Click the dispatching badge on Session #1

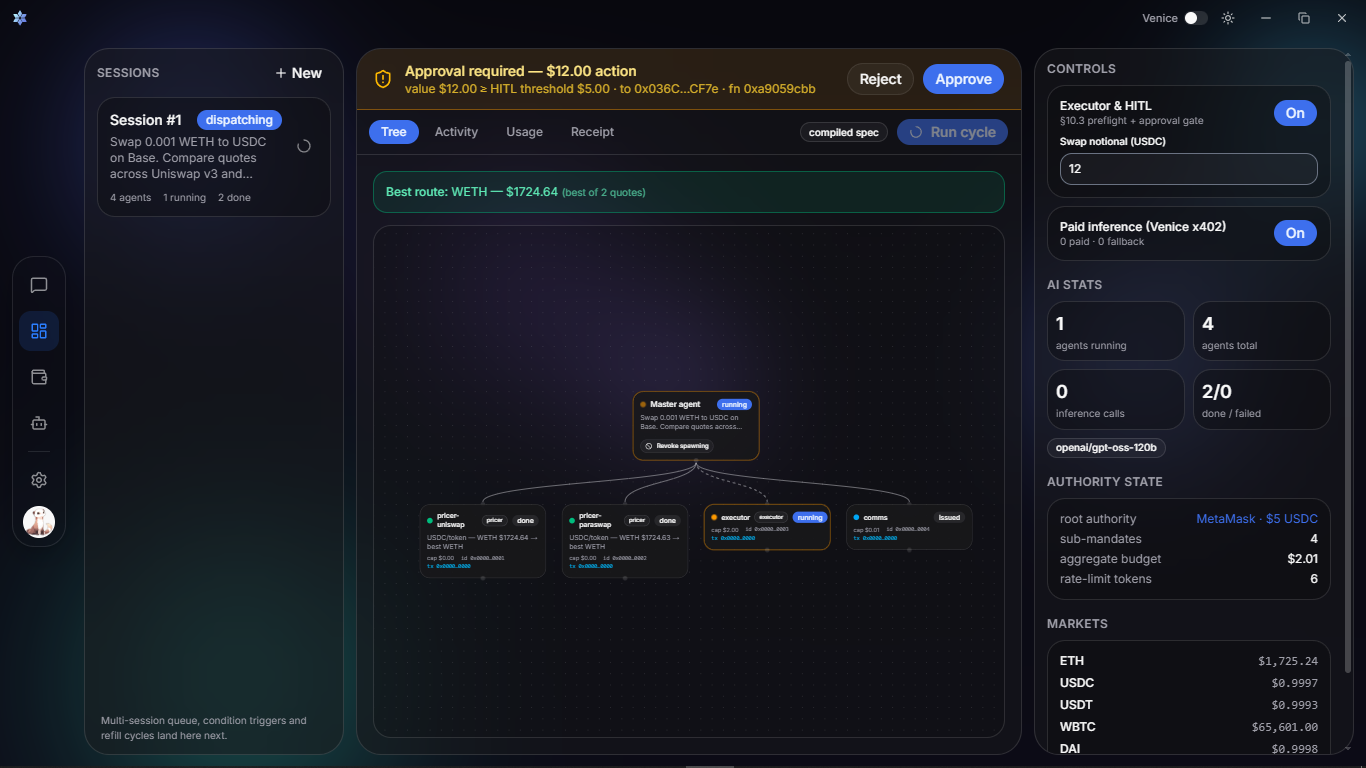pyautogui.click(x=240, y=120)
